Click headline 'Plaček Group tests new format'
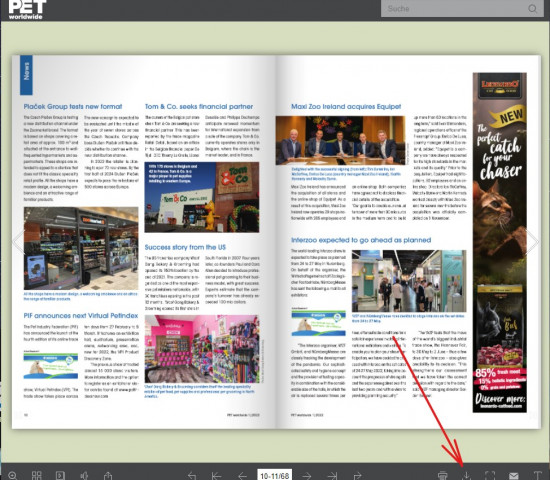The width and height of the screenshot is (550, 480). point(73,106)
